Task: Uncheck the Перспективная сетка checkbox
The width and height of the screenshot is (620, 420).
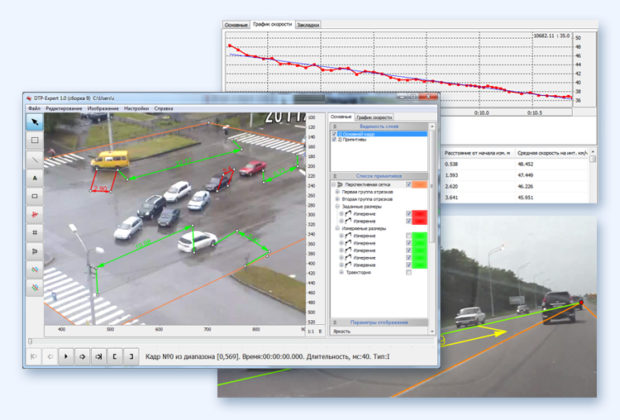Action: click(x=409, y=185)
